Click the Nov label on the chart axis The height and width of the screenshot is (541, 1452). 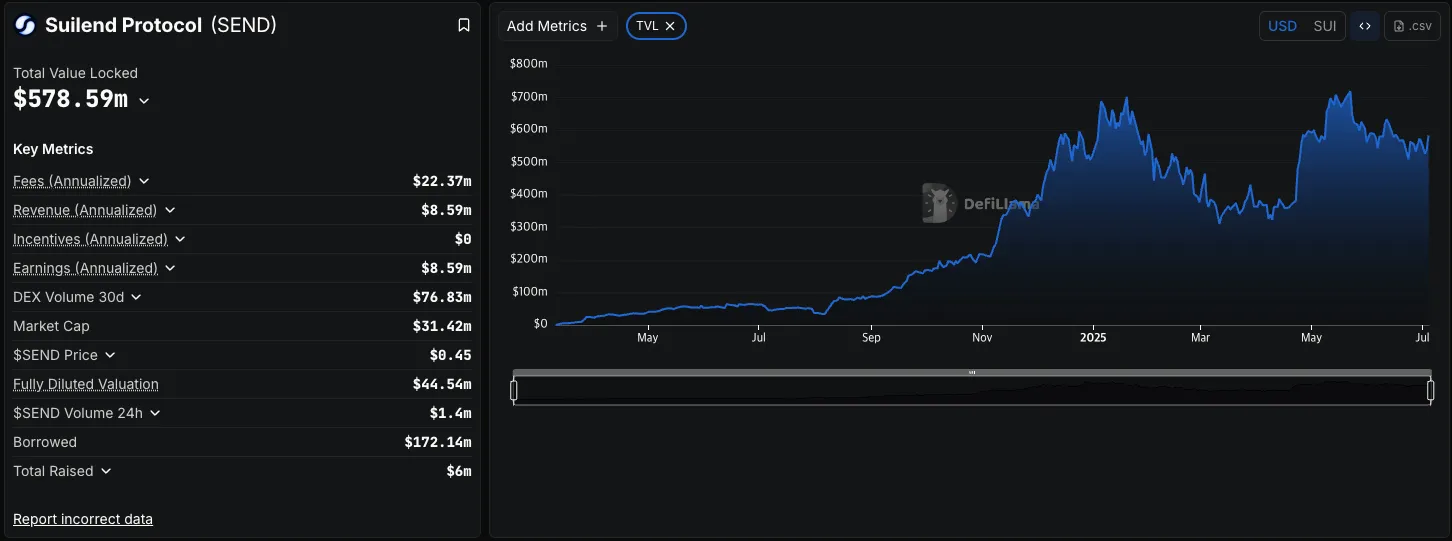pos(982,338)
